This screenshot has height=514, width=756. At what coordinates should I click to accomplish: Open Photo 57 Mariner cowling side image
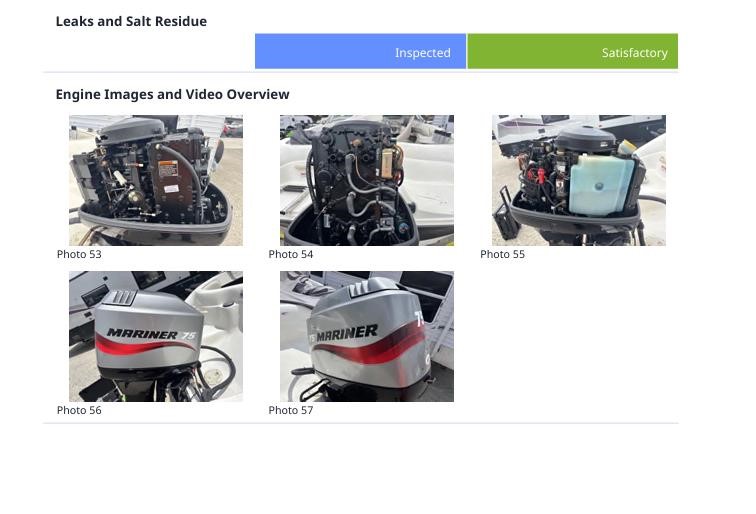(x=367, y=336)
